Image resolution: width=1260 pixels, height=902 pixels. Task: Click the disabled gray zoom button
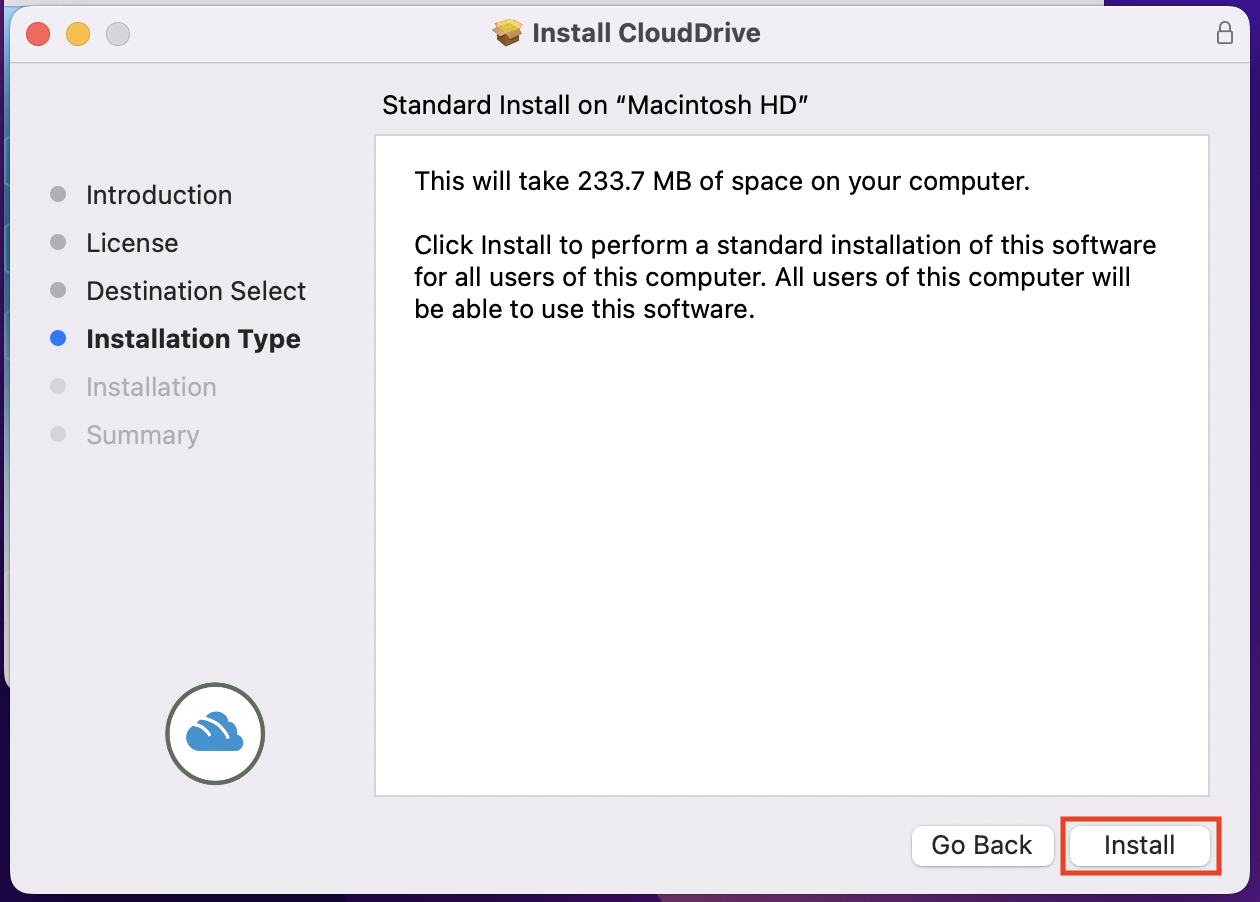pos(118,34)
